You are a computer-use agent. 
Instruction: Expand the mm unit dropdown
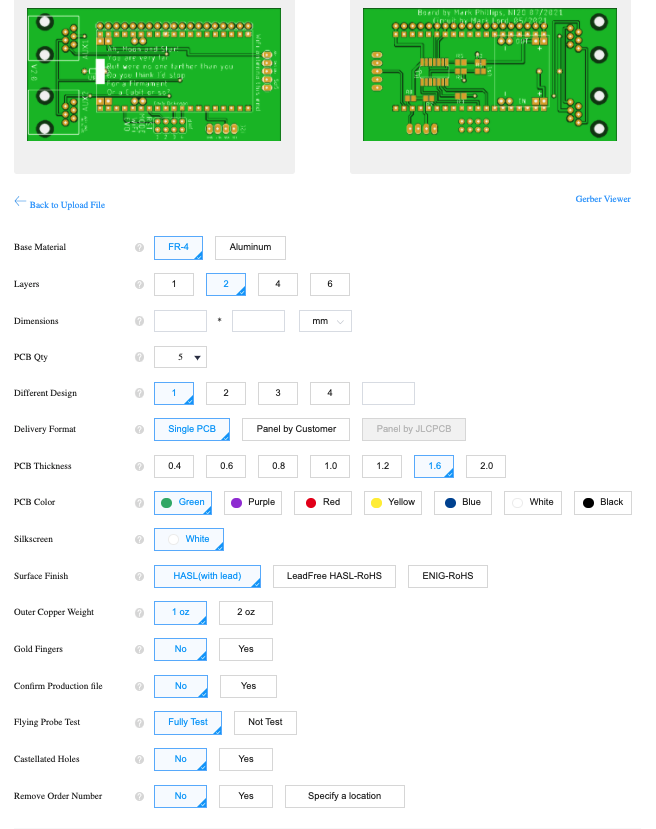coord(326,321)
